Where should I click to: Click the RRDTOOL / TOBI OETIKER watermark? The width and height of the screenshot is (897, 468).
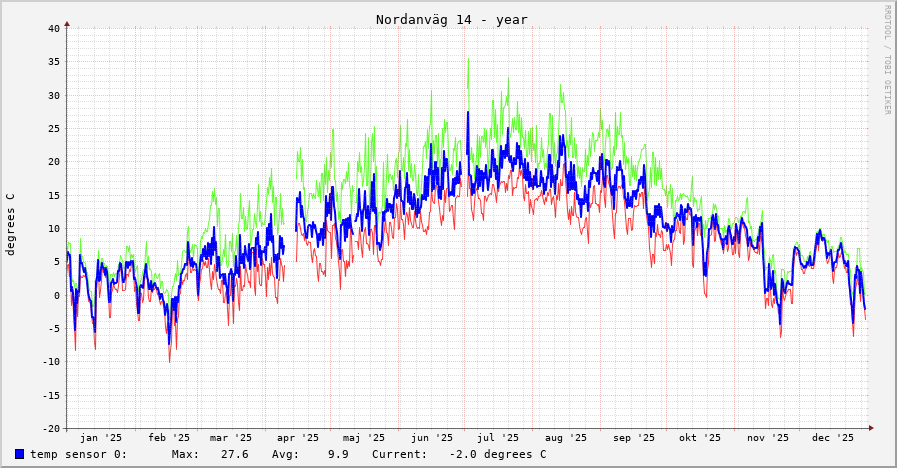click(x=886, y=60)
